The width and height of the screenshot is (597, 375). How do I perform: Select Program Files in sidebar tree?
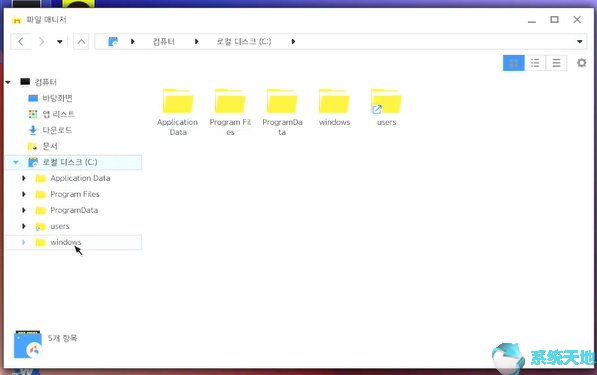pyautogui.click(x=75, y=194)
